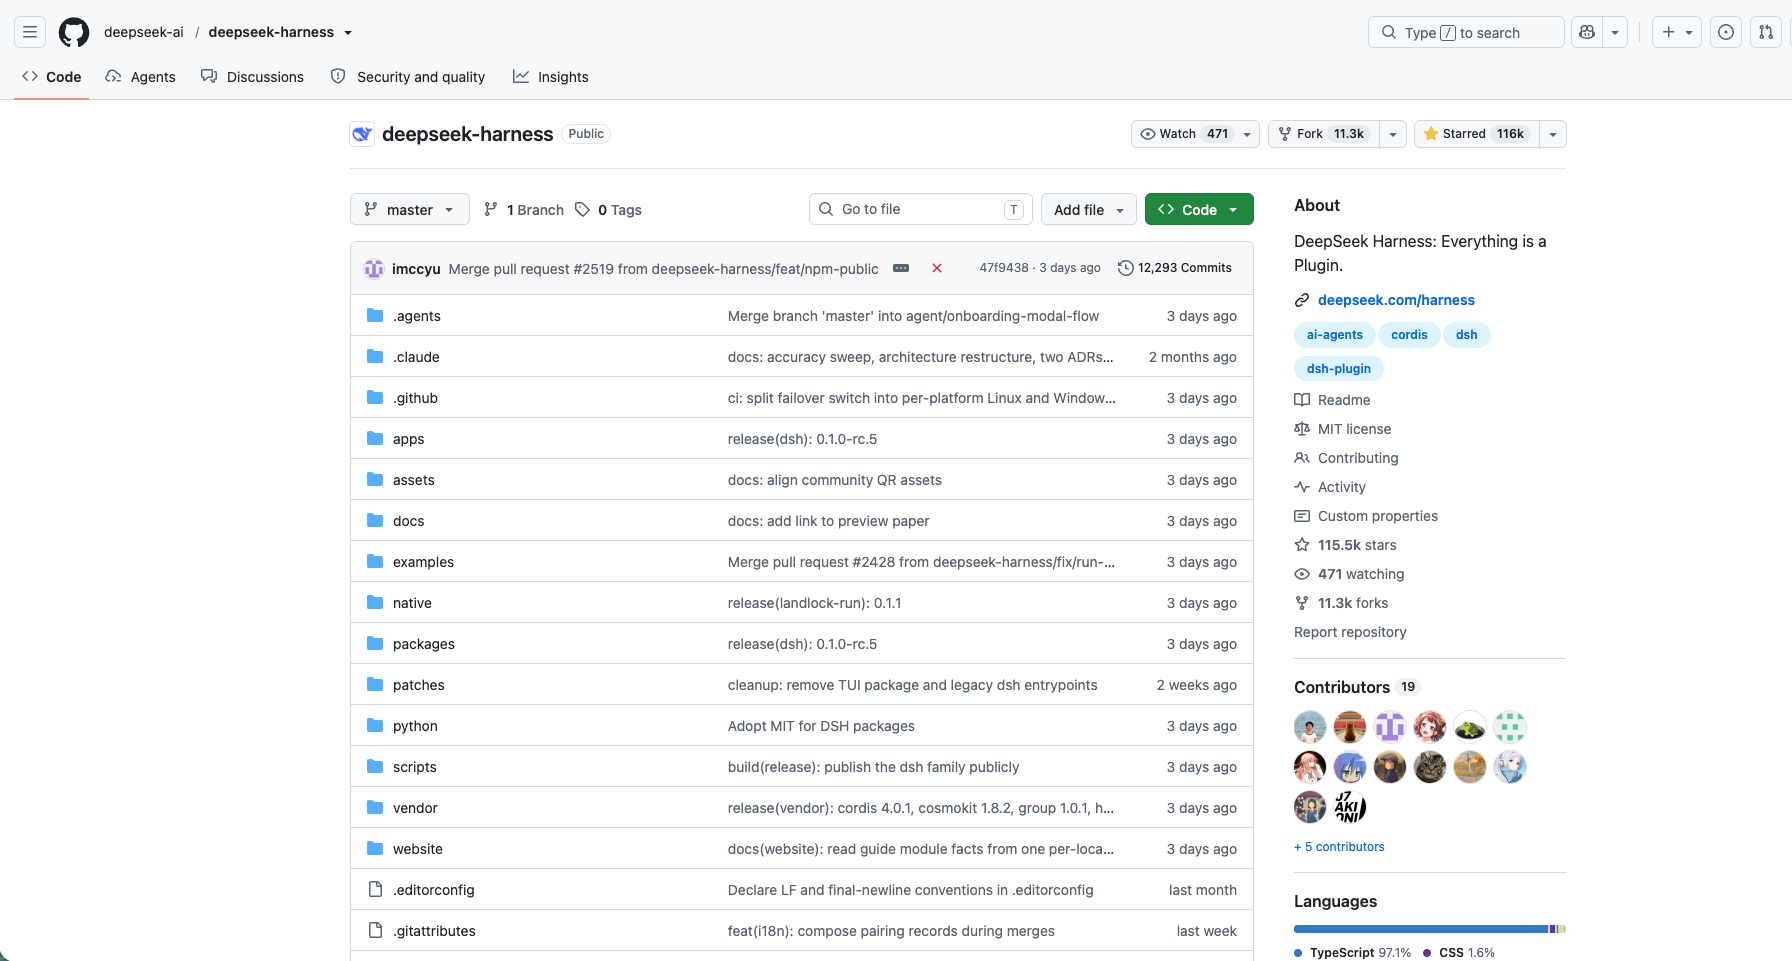Click the cordis topic tag
The height and width of the screenshot is (961, 1792).
click(x=1409, y=335)
